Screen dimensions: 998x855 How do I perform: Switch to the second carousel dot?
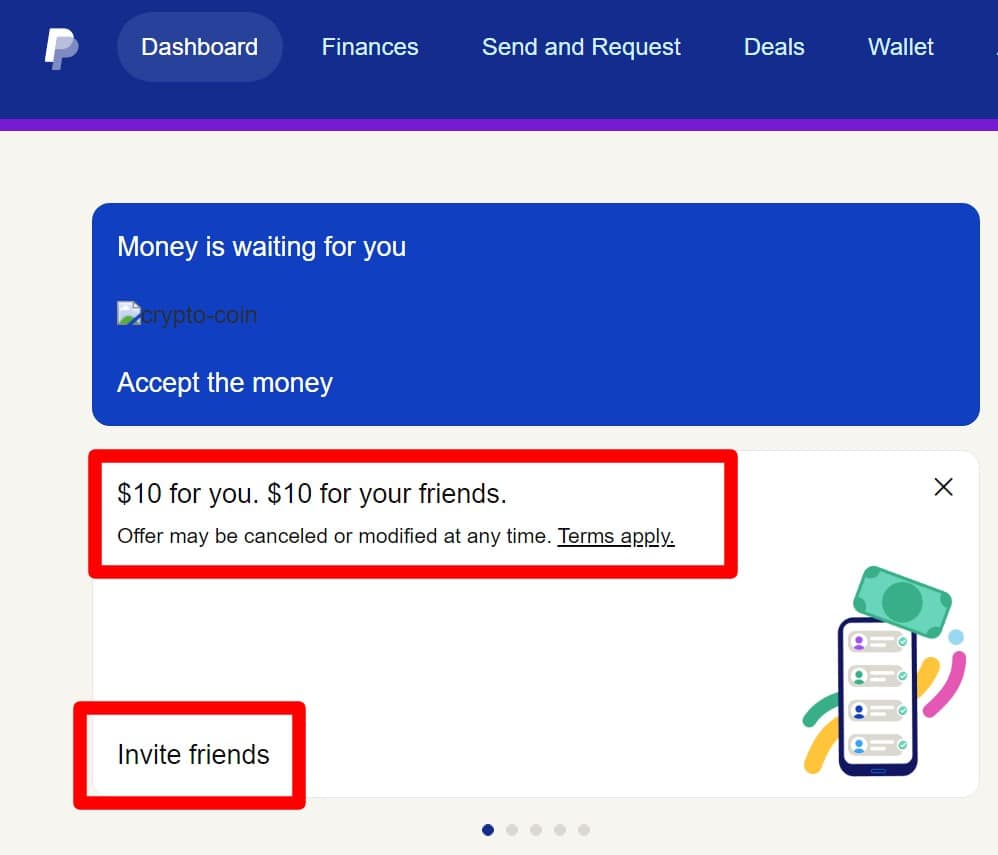click(512, 830)
